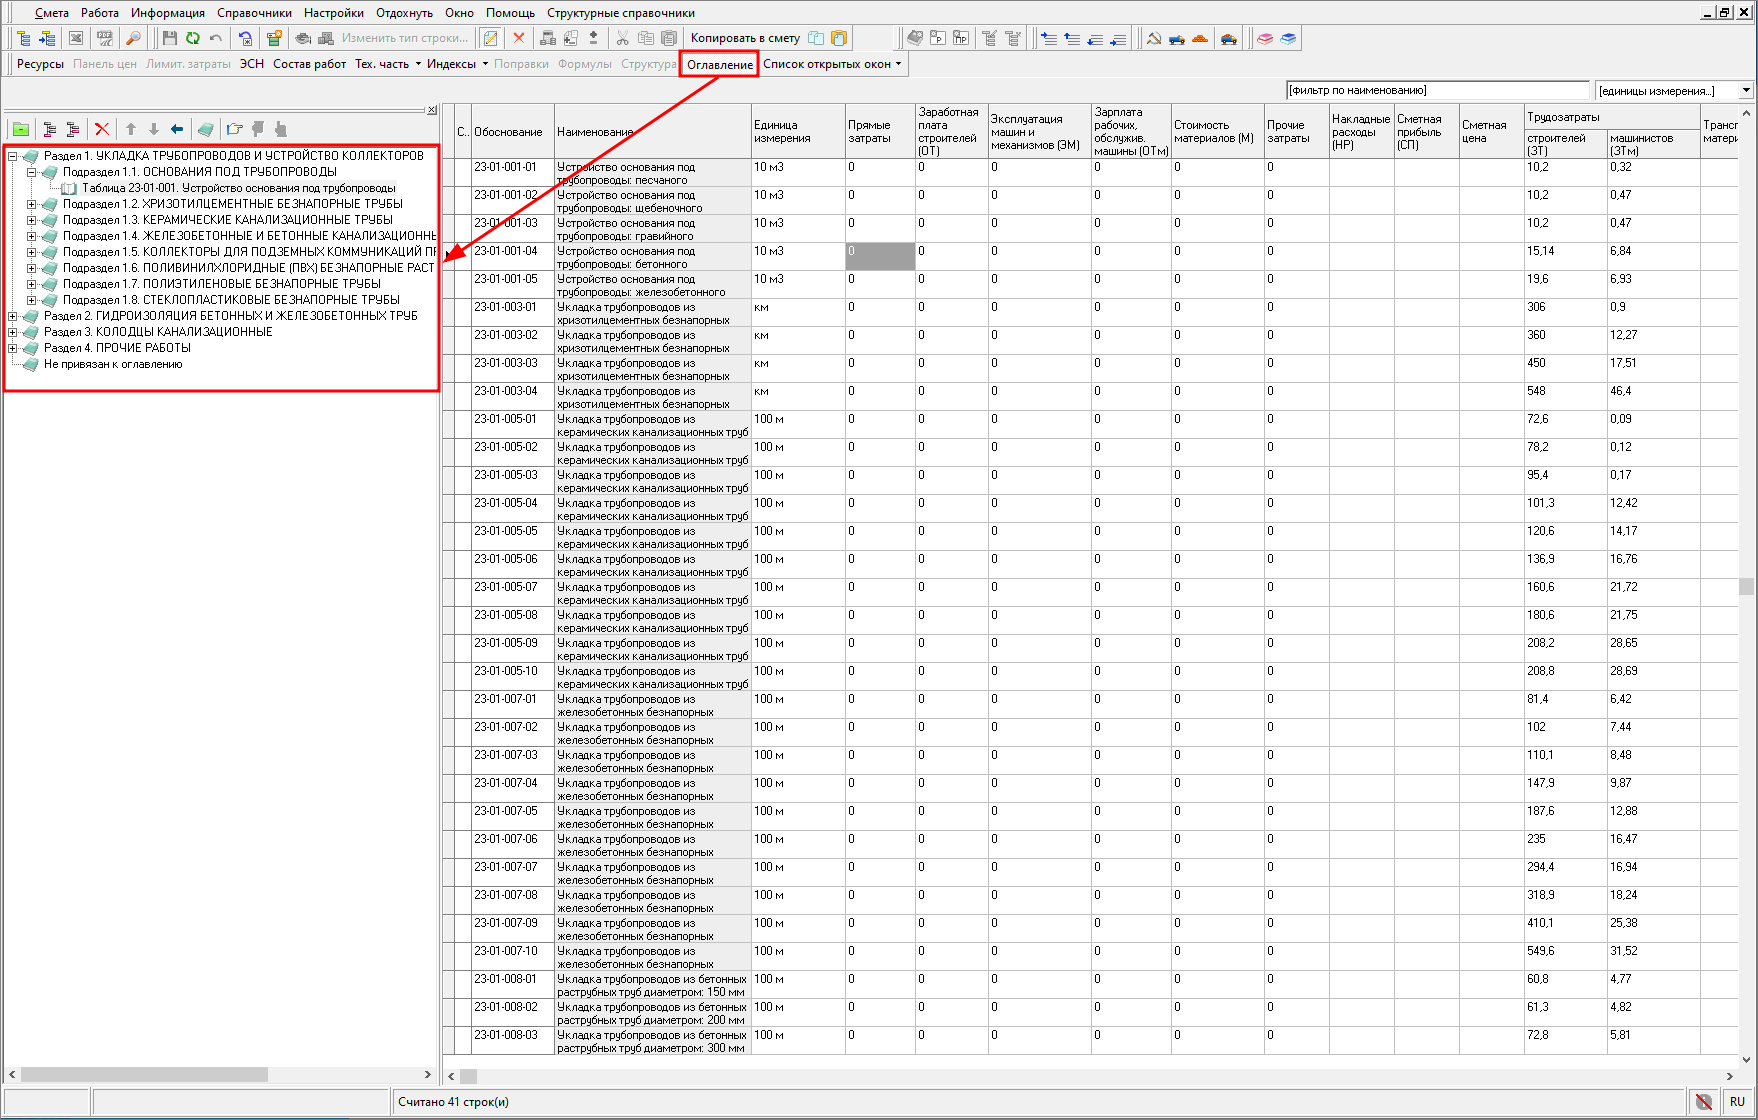Screen dimensions: 1758x1120
Task: Open the Настройки menu
Action: tap(333, 13)
